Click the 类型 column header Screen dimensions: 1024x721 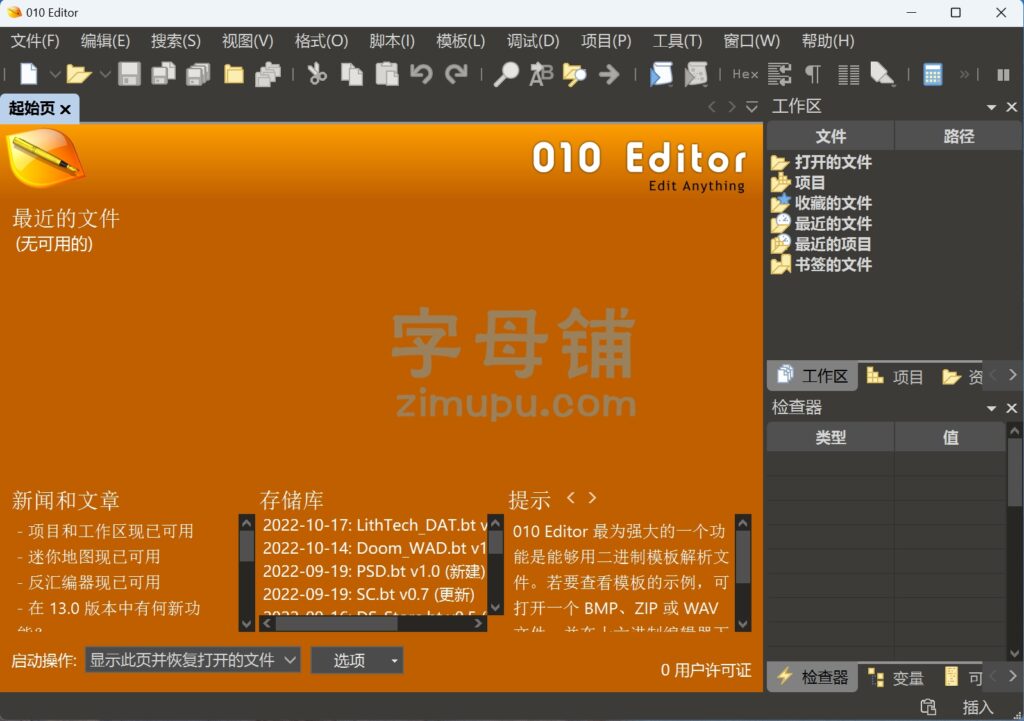tap(830, 437)
